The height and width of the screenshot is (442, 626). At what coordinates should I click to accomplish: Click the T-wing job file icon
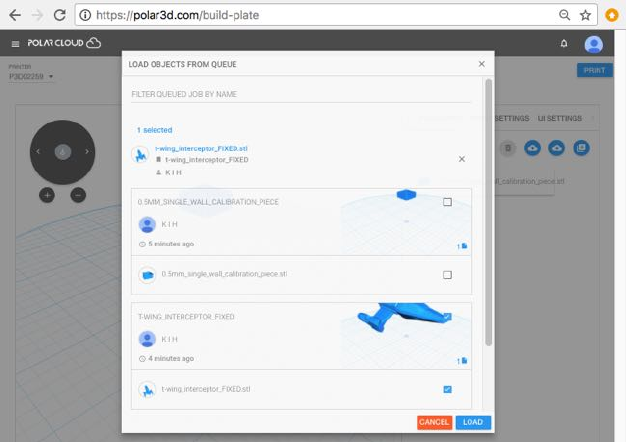pyautogui.click(x=462, y=361)
